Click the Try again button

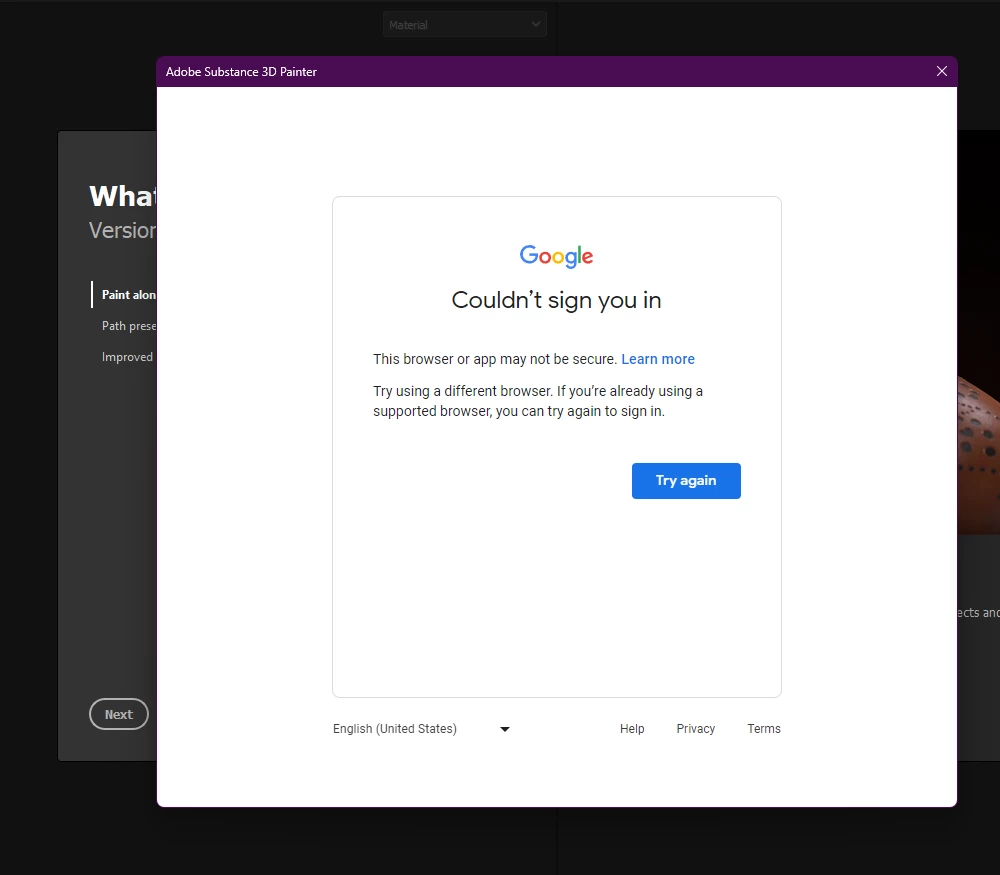click(x=686, y=481)
